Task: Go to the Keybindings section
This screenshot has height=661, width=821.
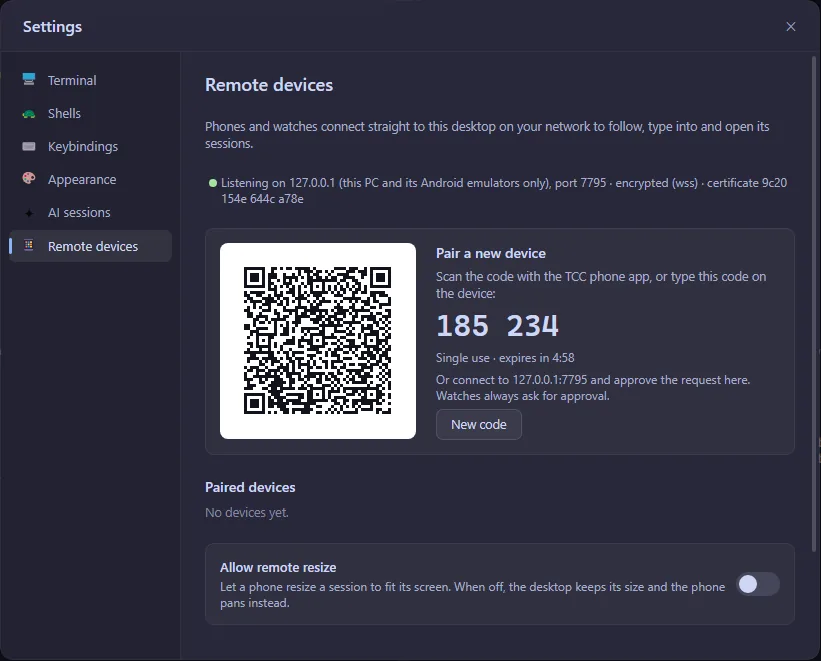Action: pos(91,146)
